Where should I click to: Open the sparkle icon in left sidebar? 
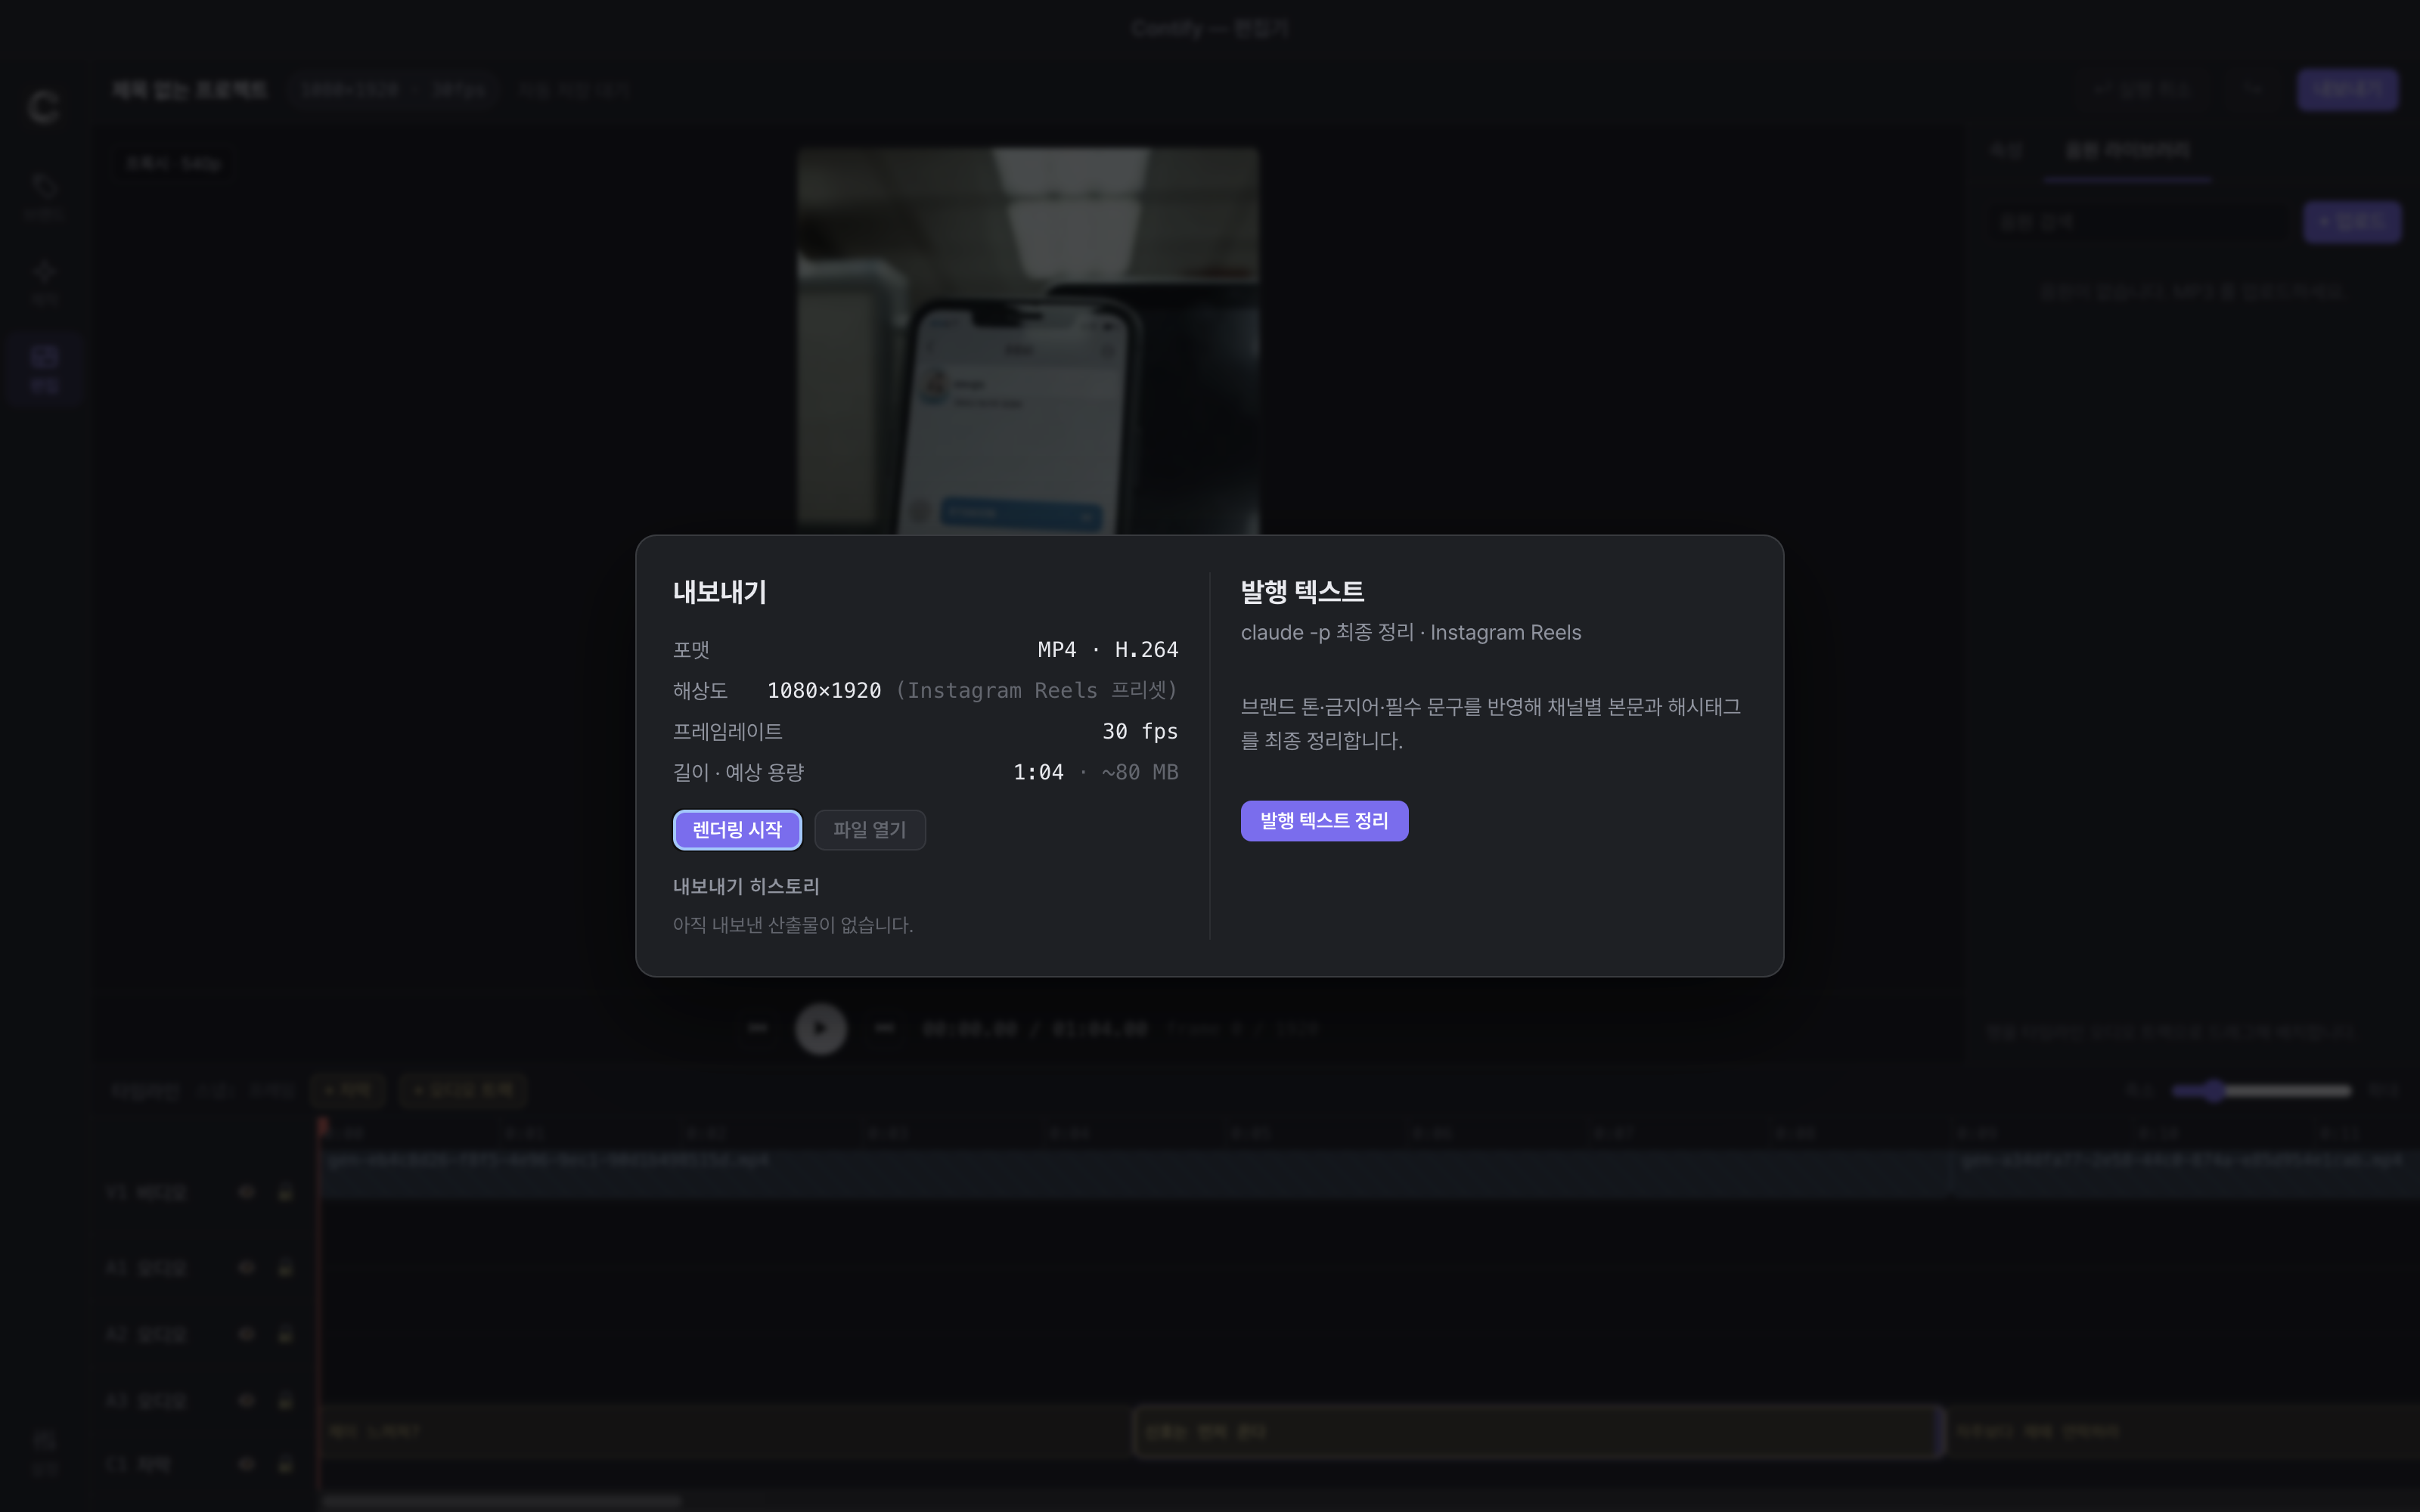tap(44, 281)
